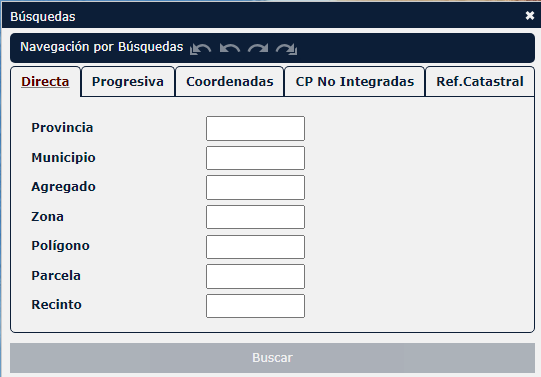Focus the Polígono input box
This screenshot has width=541, height=377.
(x=255, y=247)
